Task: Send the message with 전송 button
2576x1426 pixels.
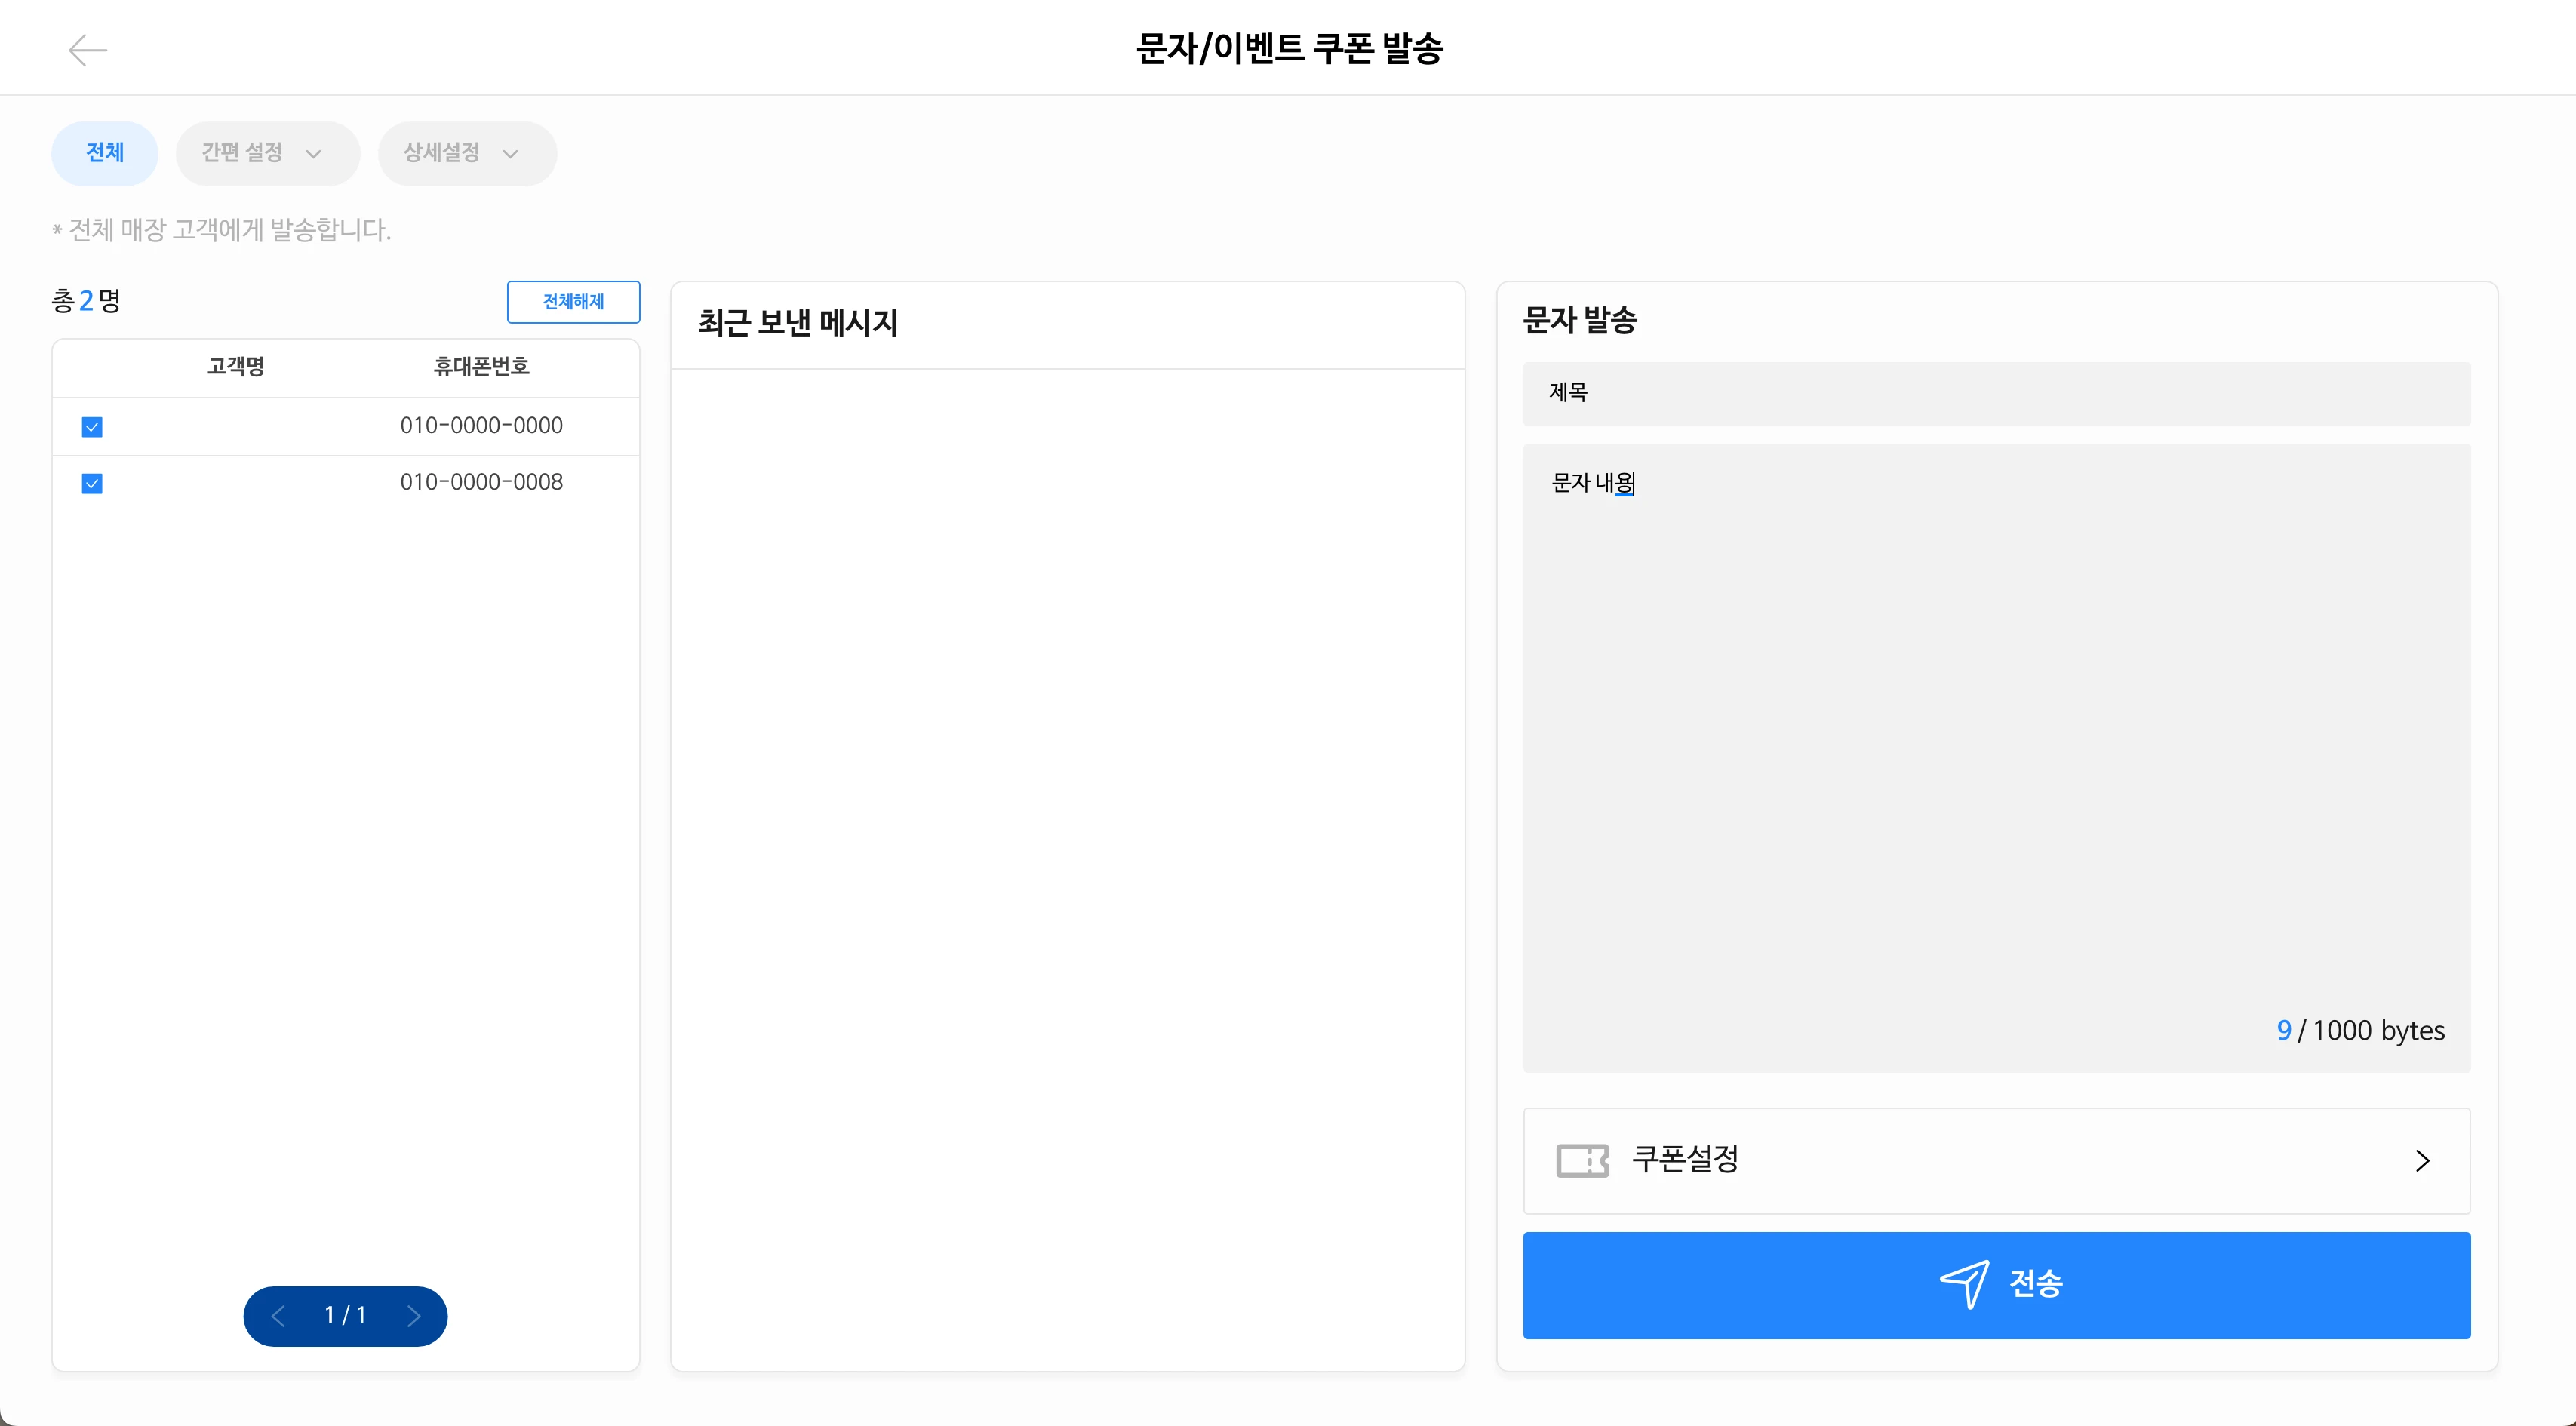Action: tap(1996, 1285)
